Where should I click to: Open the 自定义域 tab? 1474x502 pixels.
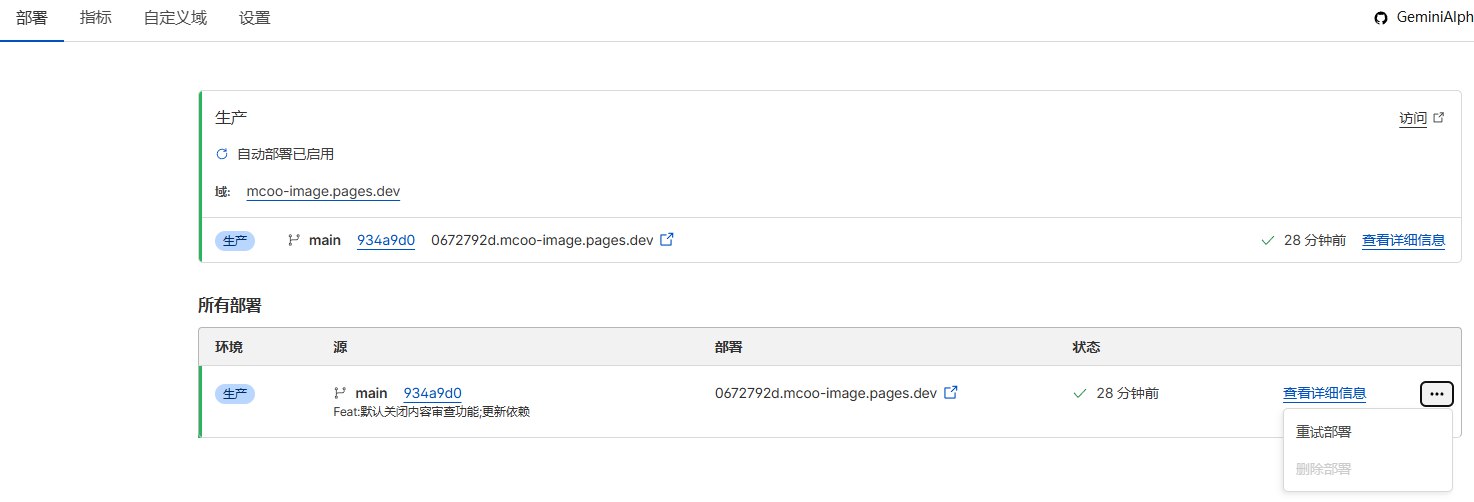point(175,18)
